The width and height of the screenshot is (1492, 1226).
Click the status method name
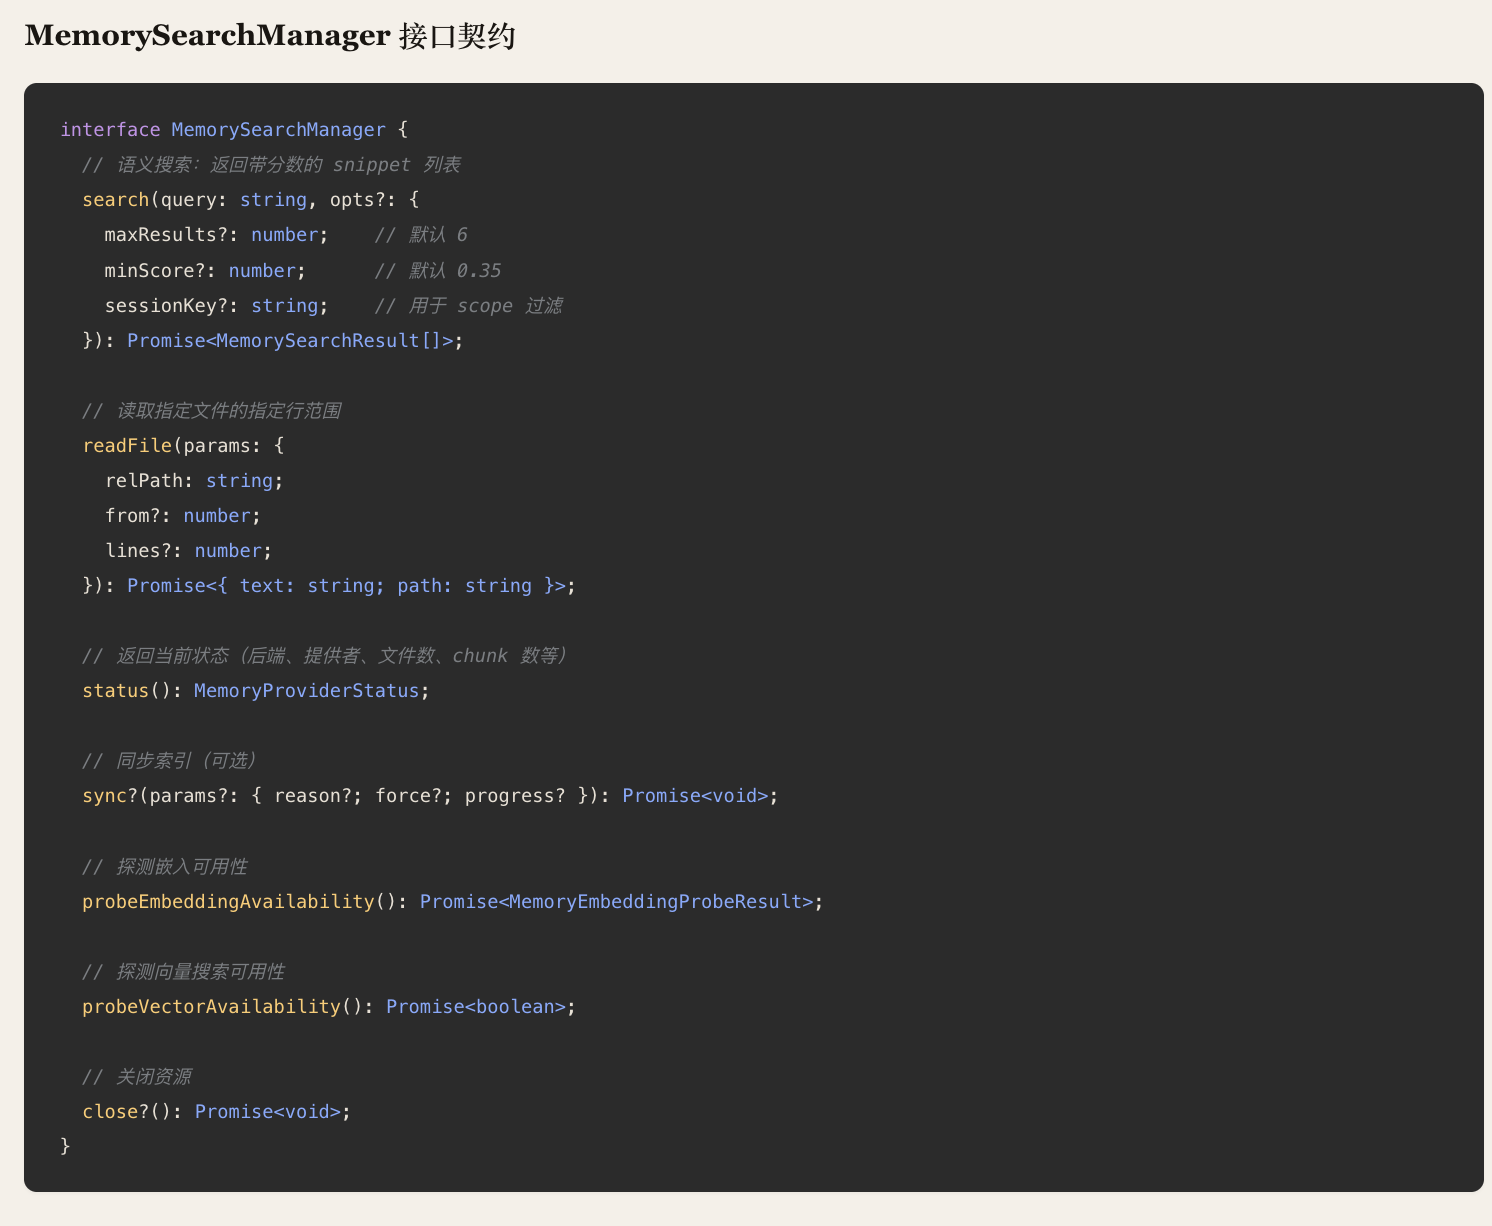115,691
